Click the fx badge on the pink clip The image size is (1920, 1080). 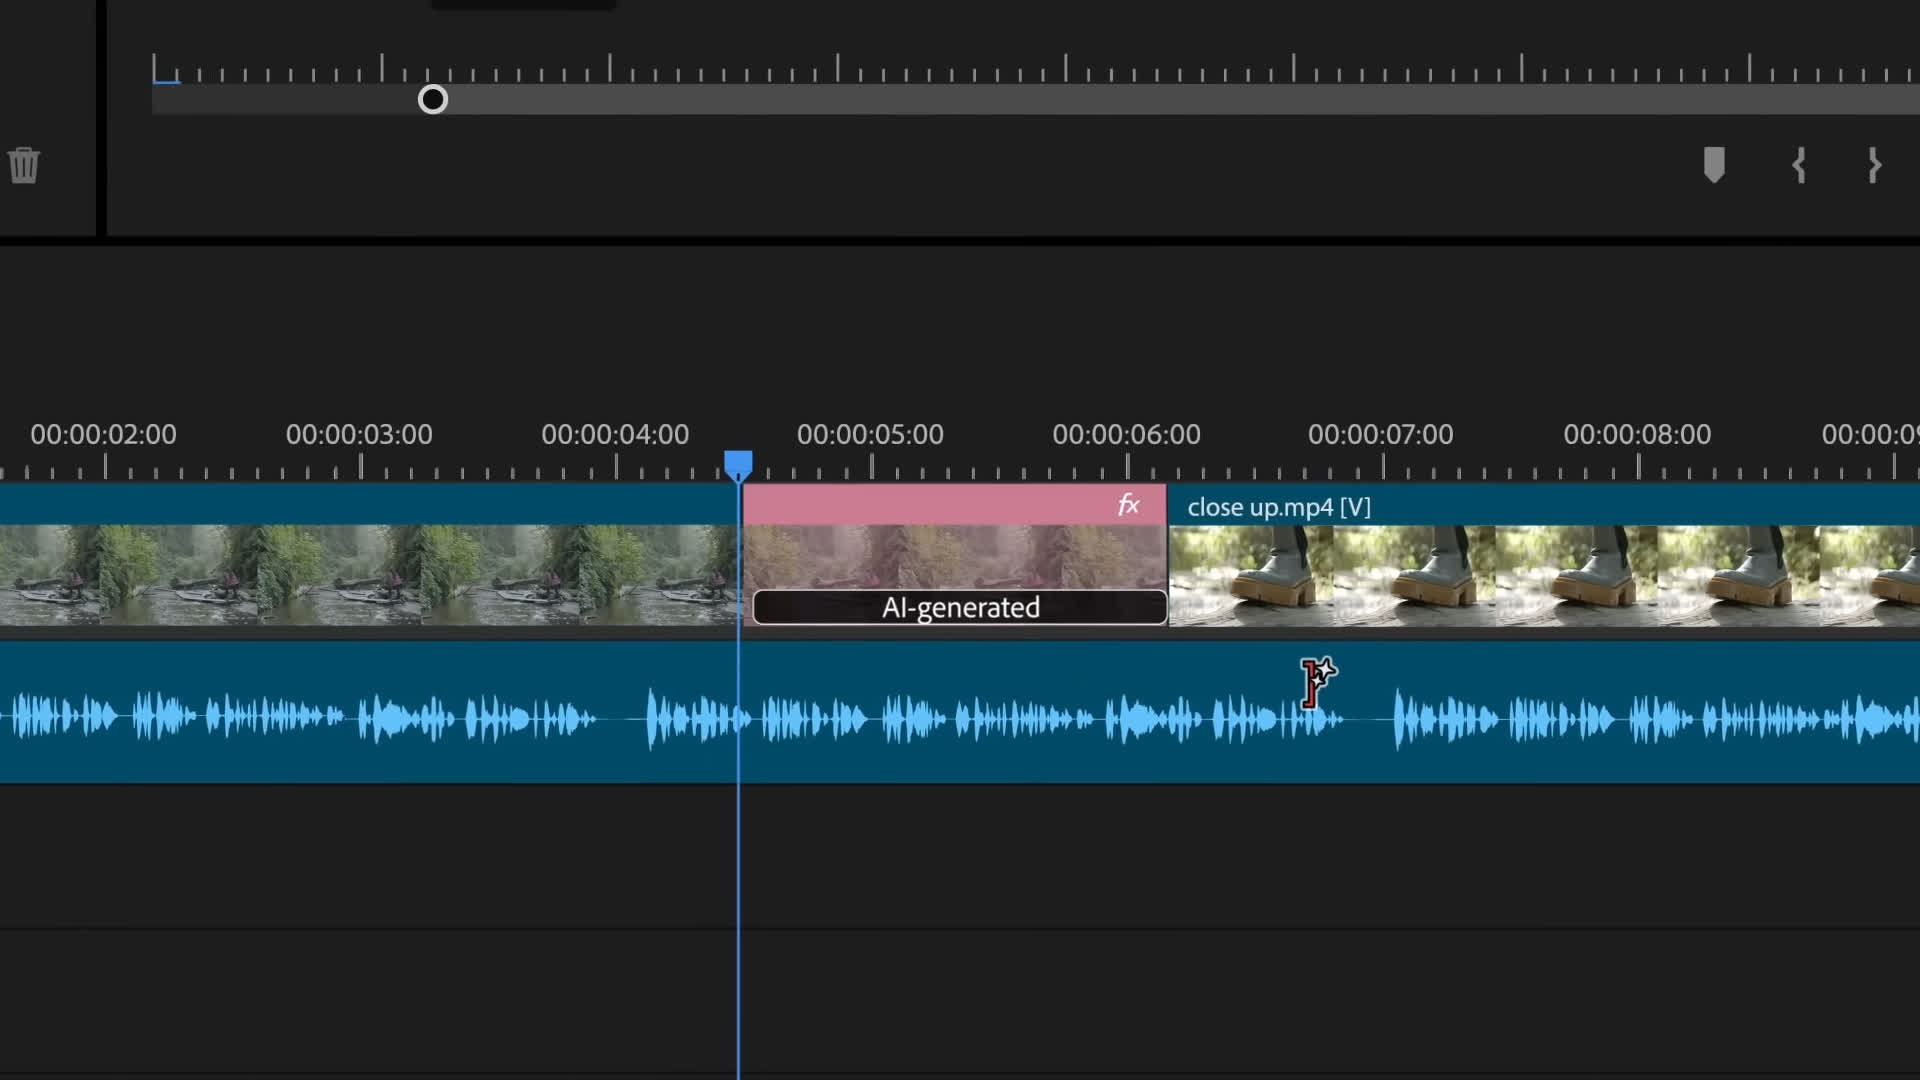[1128, 506]
